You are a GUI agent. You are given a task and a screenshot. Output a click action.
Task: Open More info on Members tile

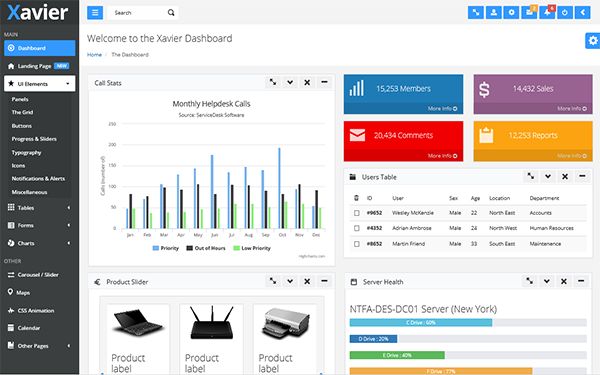pyautogui.click(x=442, y=109)
